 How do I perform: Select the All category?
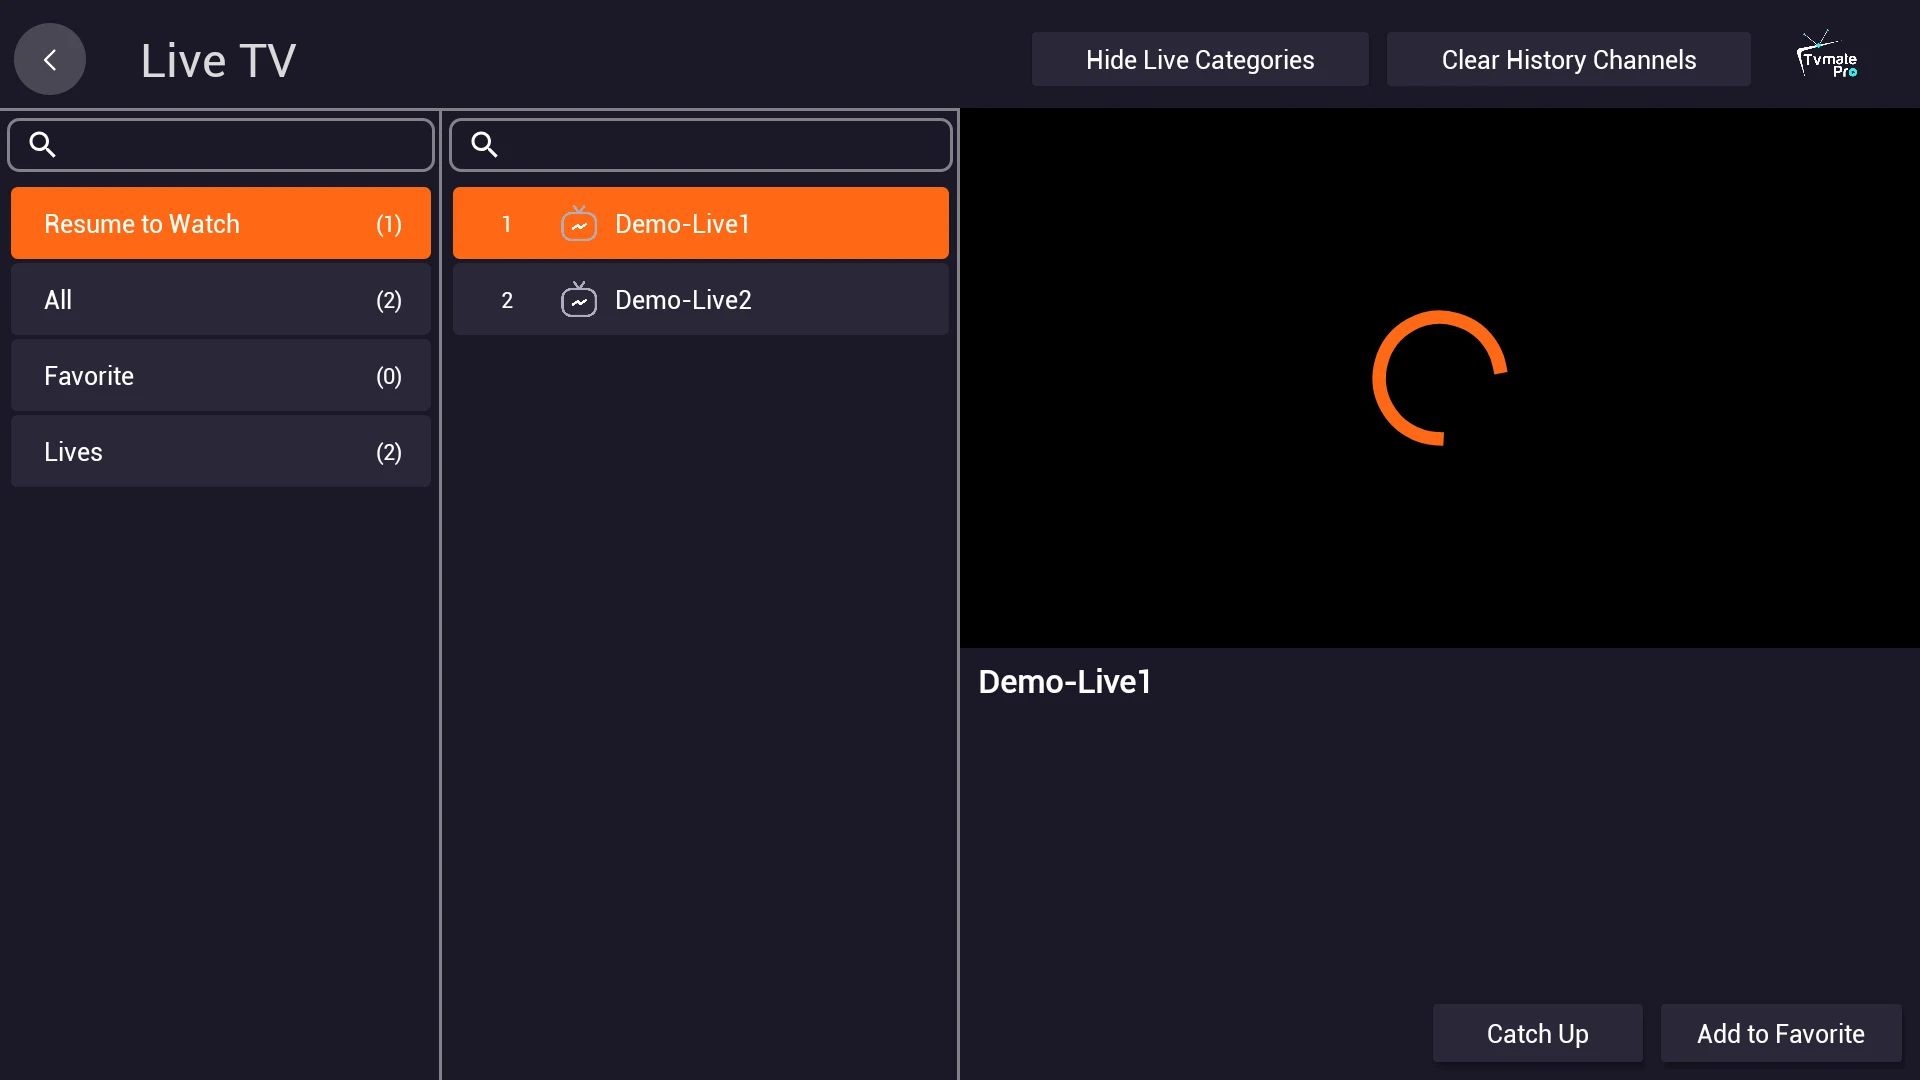coord(221,299)
